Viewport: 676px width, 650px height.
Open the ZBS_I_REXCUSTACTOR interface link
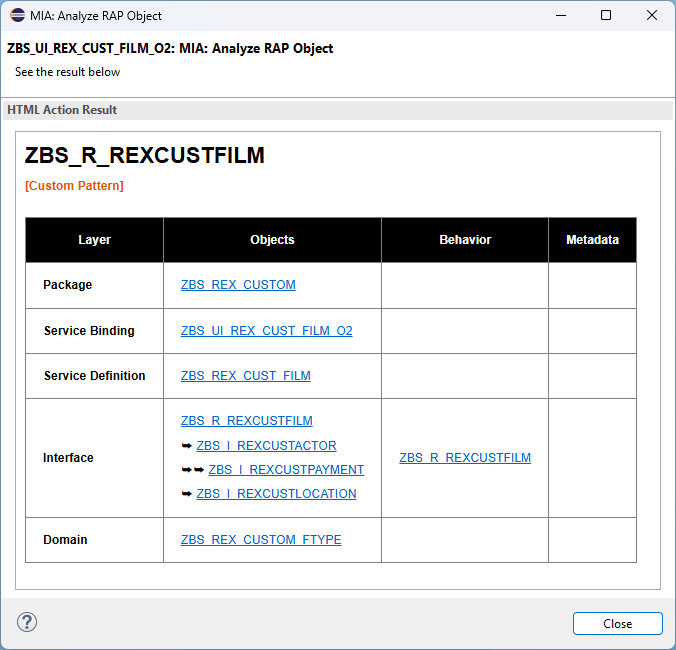pyautogui.click(x=266, y=446)
